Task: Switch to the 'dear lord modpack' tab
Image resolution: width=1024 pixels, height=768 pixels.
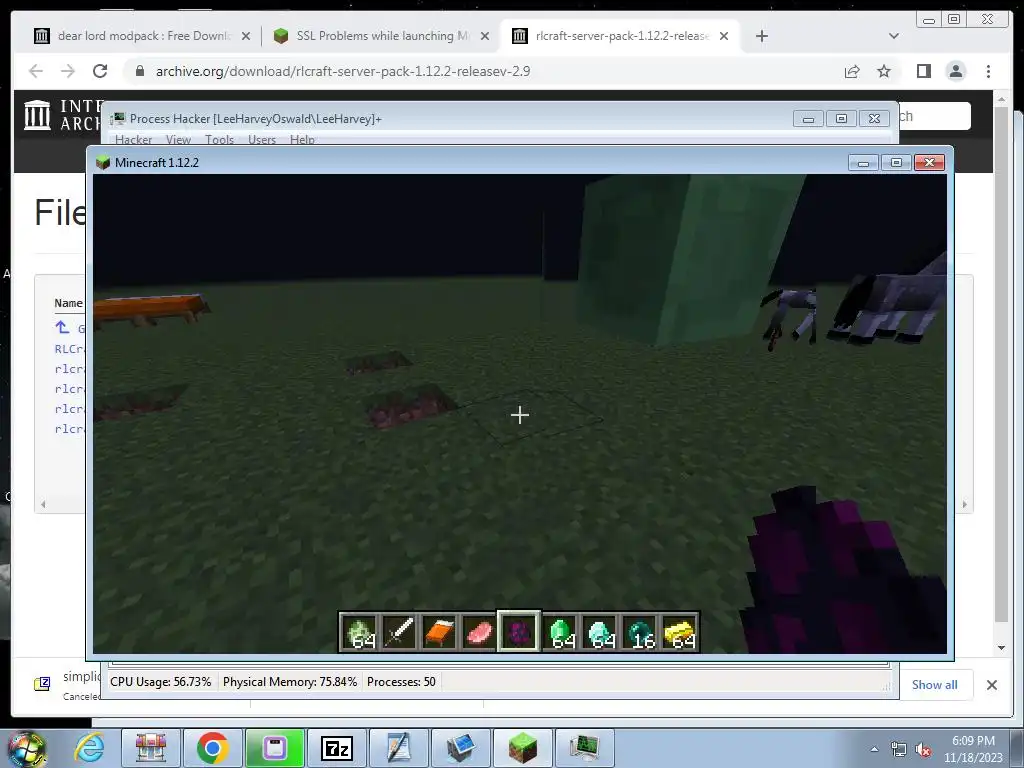Action: tap(142, 36)
